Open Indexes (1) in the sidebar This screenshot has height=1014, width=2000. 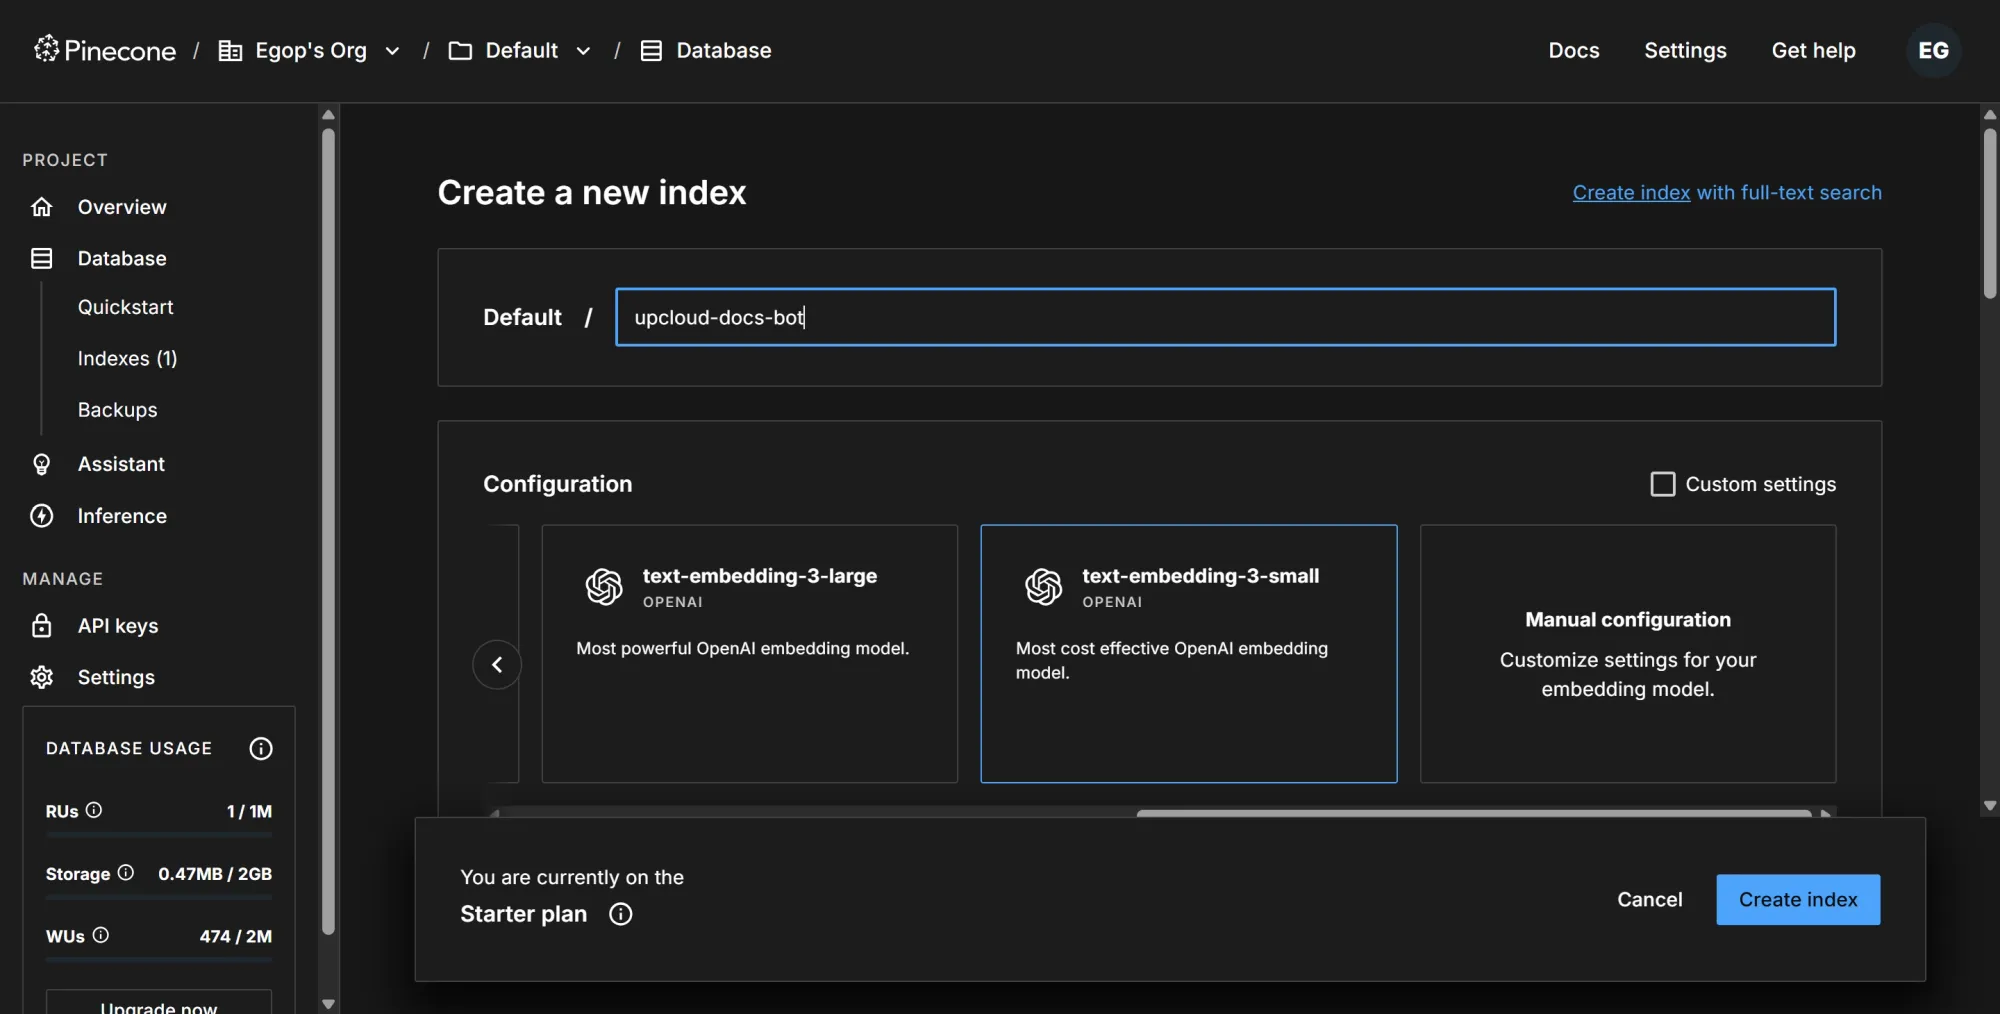point(128,358)
